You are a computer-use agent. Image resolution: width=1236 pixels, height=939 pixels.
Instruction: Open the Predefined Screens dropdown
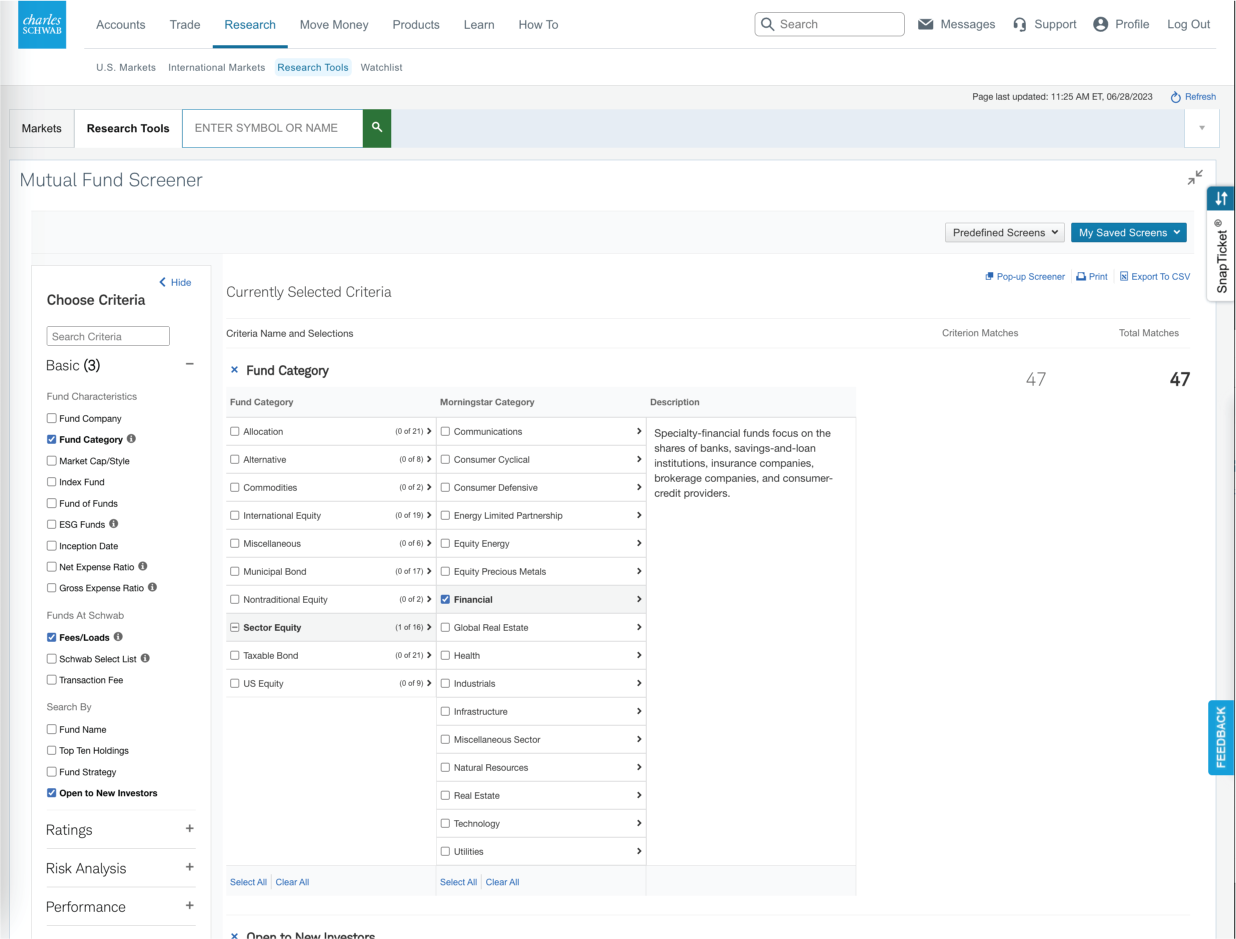click(x=1005, y=232)
